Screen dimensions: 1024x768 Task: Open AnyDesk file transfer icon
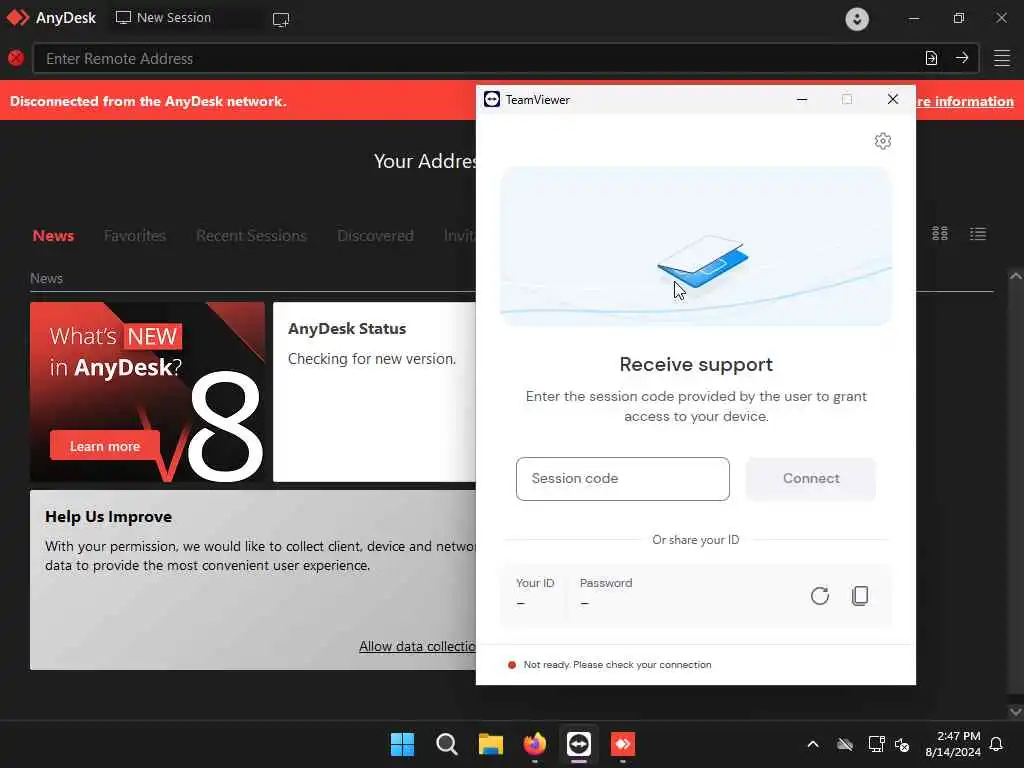click(931, 58)
